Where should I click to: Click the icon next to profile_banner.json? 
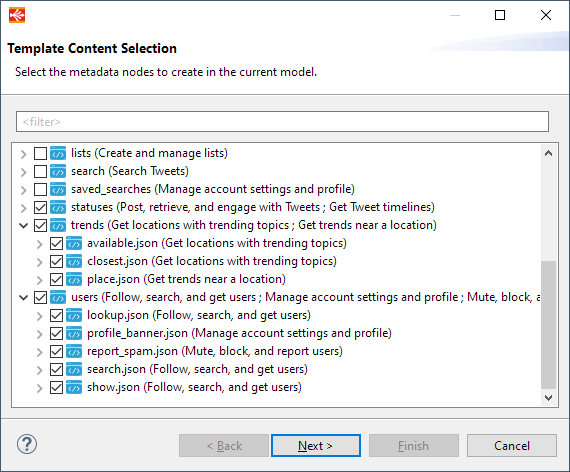[74, 333]
